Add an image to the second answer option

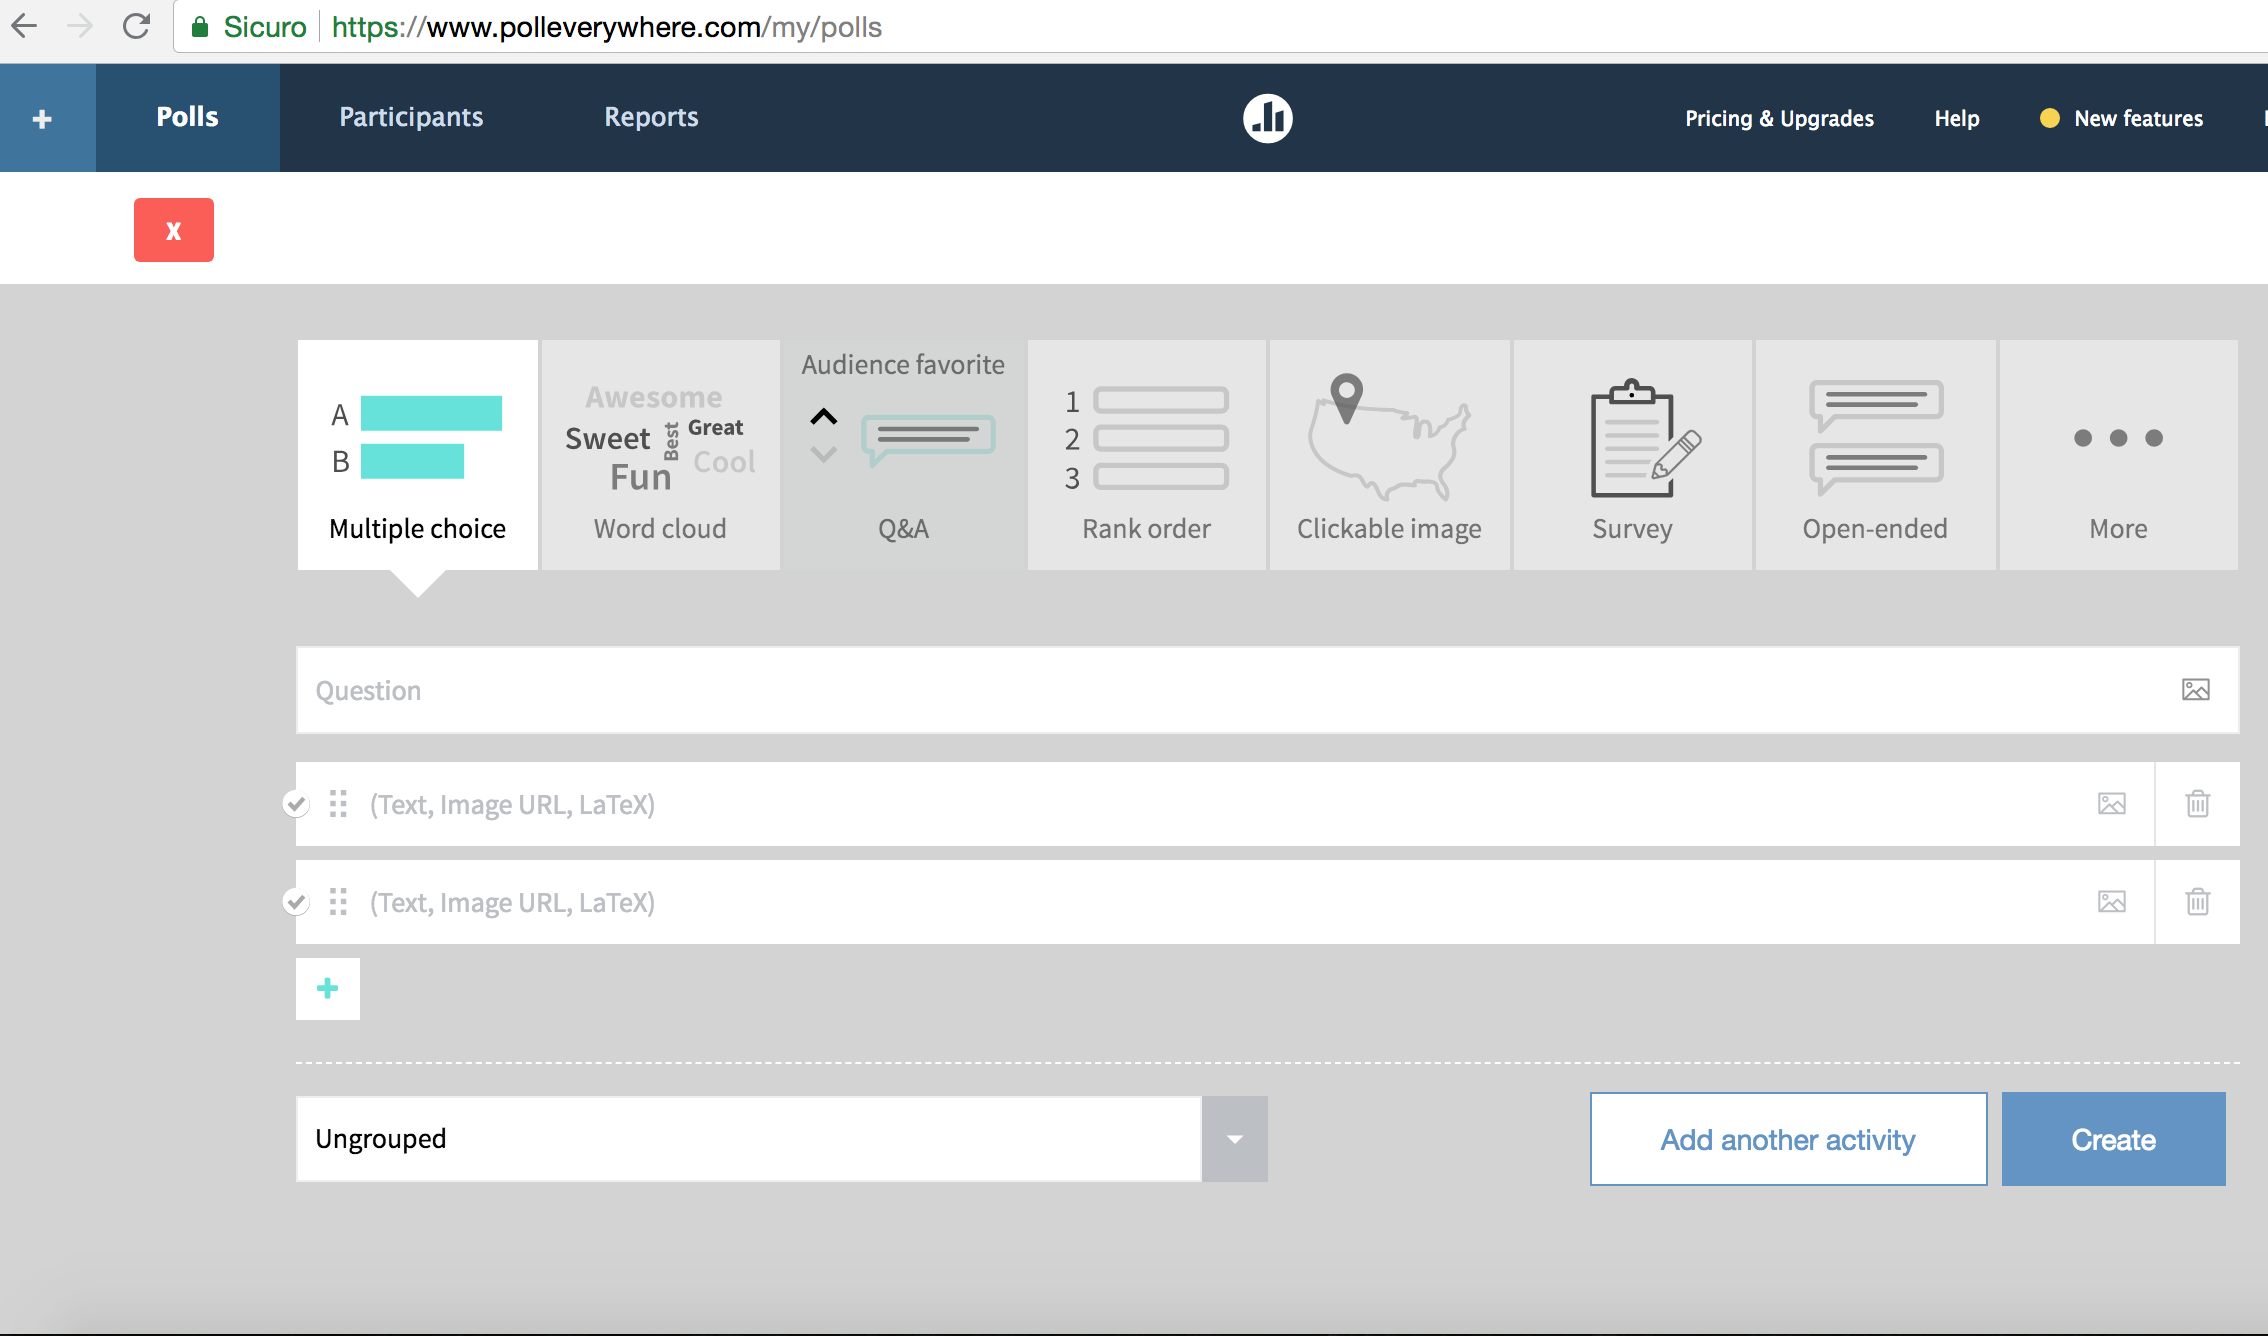[2111, 902]
